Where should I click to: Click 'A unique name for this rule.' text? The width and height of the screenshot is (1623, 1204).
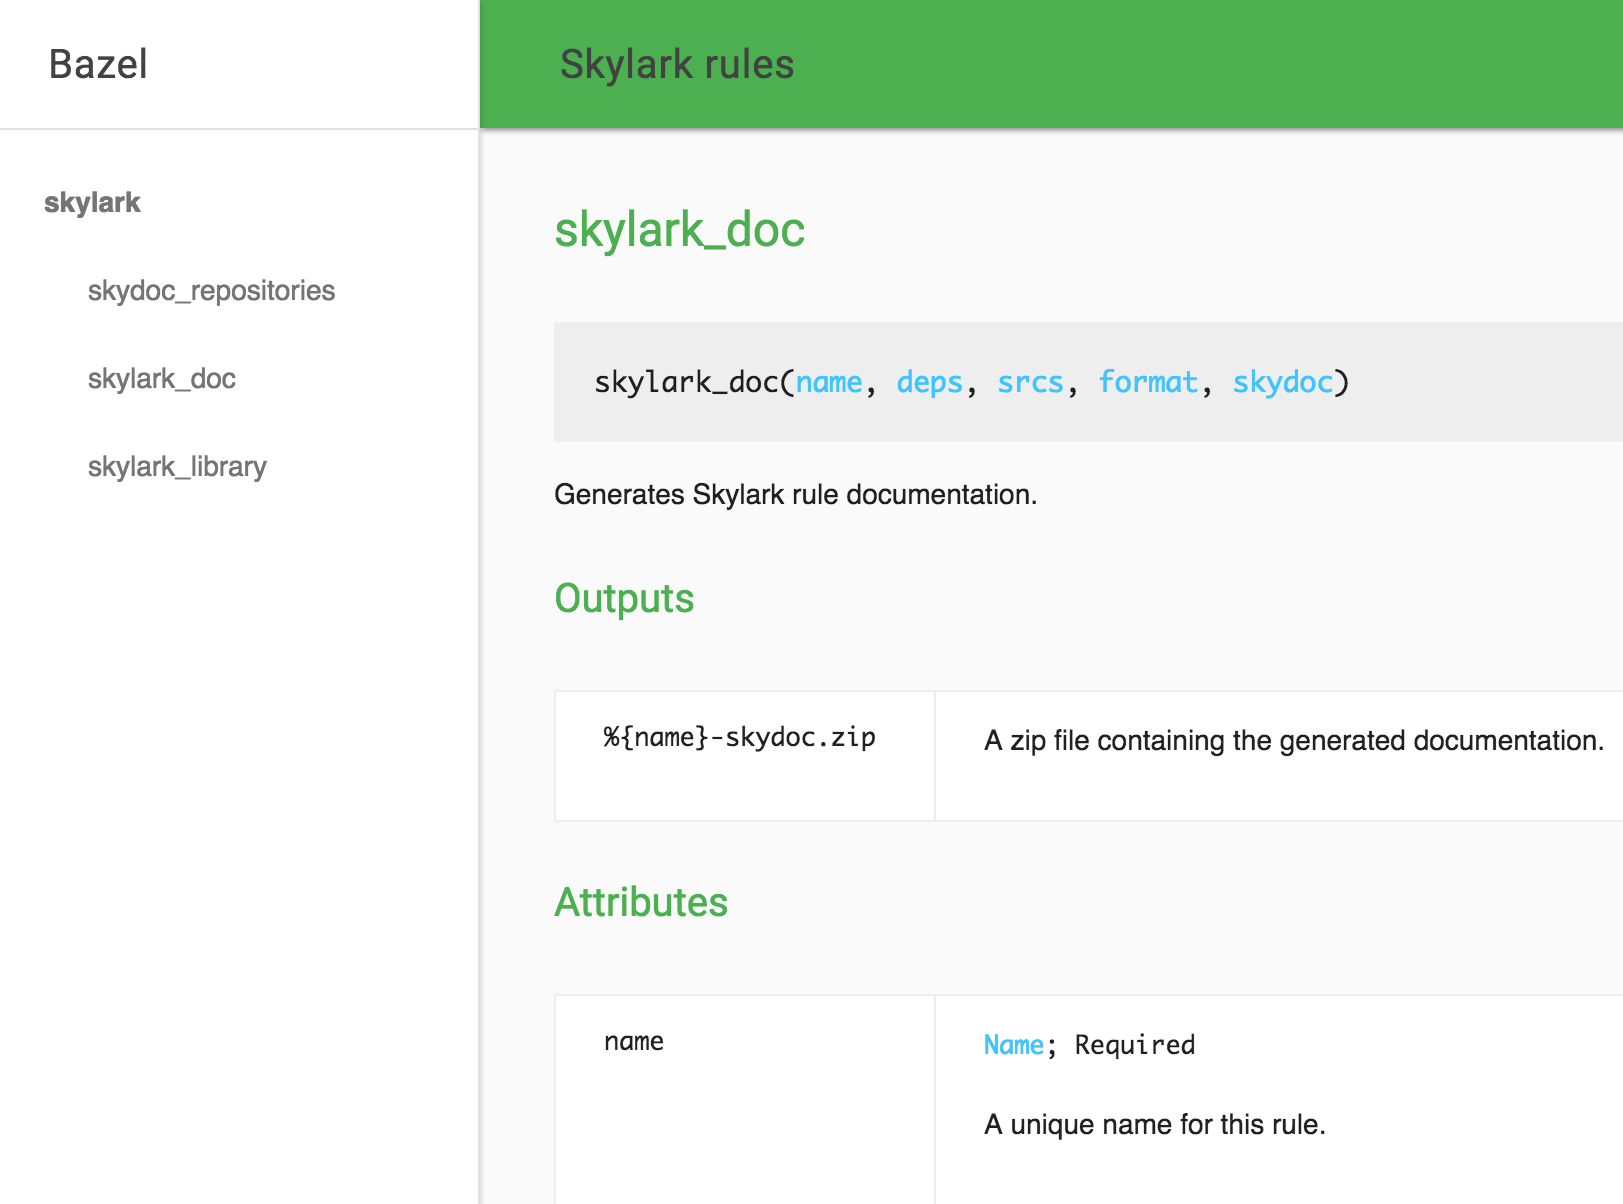1155,1125
